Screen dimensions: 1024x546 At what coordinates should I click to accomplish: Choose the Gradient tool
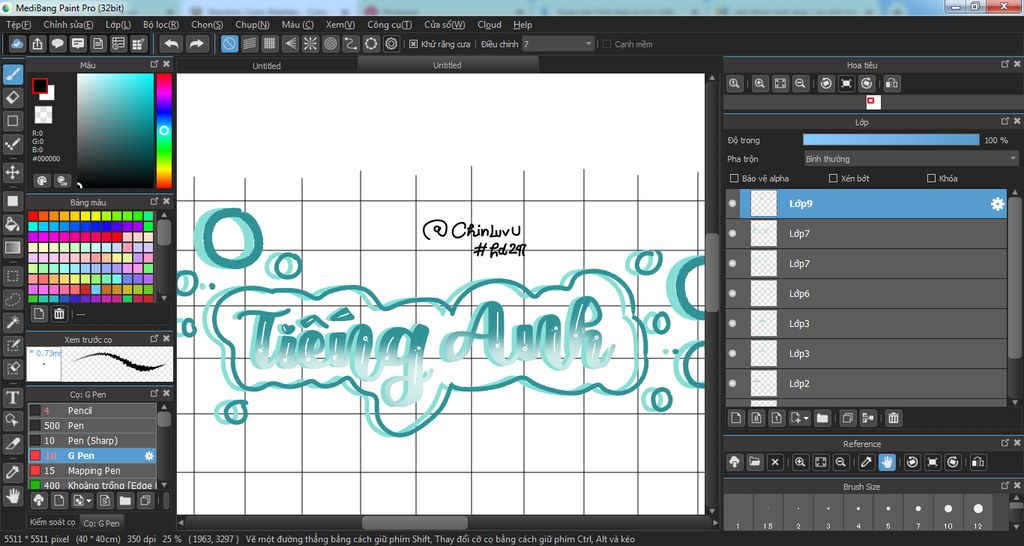[12, 248]
